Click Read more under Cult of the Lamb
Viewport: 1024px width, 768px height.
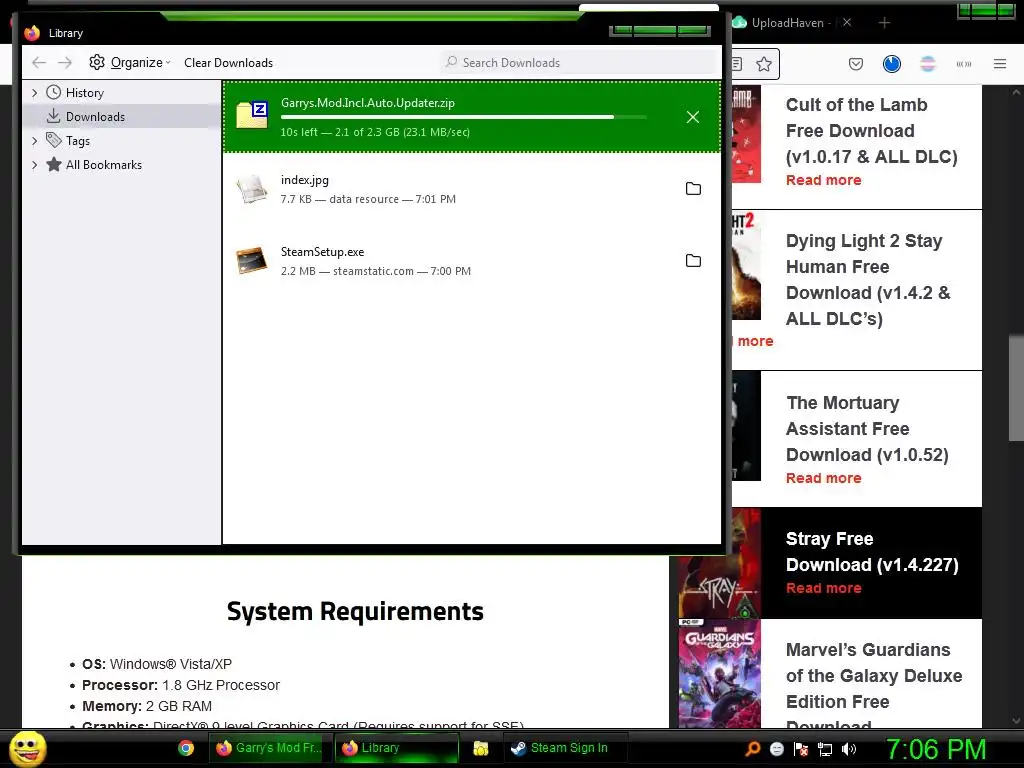pyautogui.click(x=824, y=180)
